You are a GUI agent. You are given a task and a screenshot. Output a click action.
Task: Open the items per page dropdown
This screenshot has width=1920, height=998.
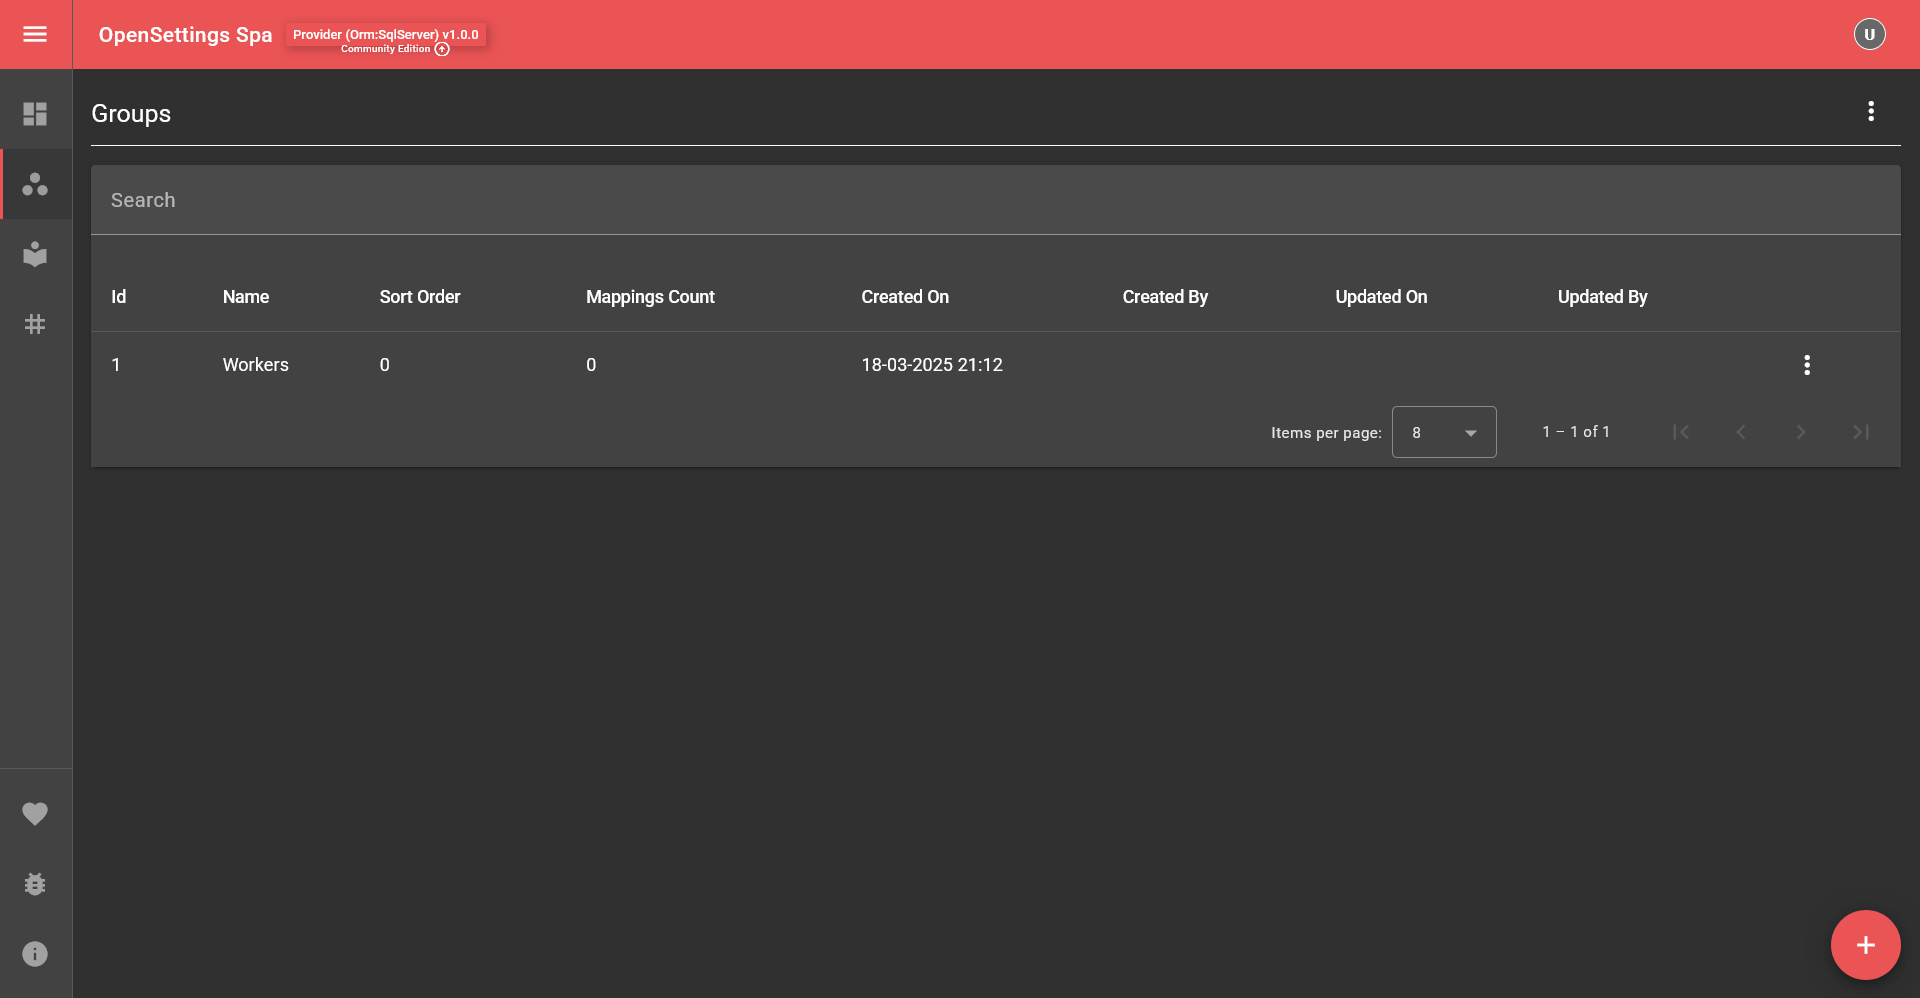[x=1443, y=432]
